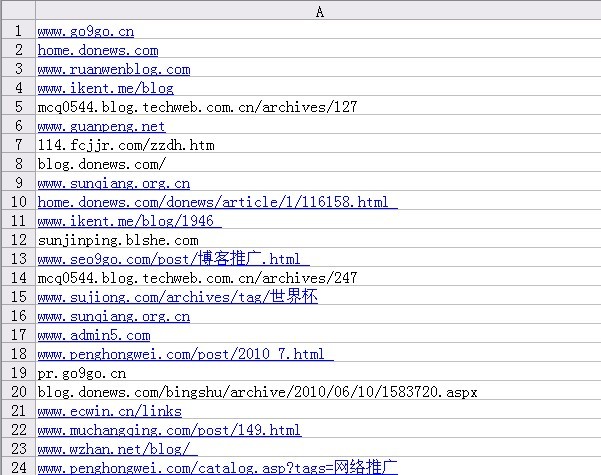Open the www.ruanwenblog.com link
This screenshot has height=475, width=601.
click(x=114, y=69)
